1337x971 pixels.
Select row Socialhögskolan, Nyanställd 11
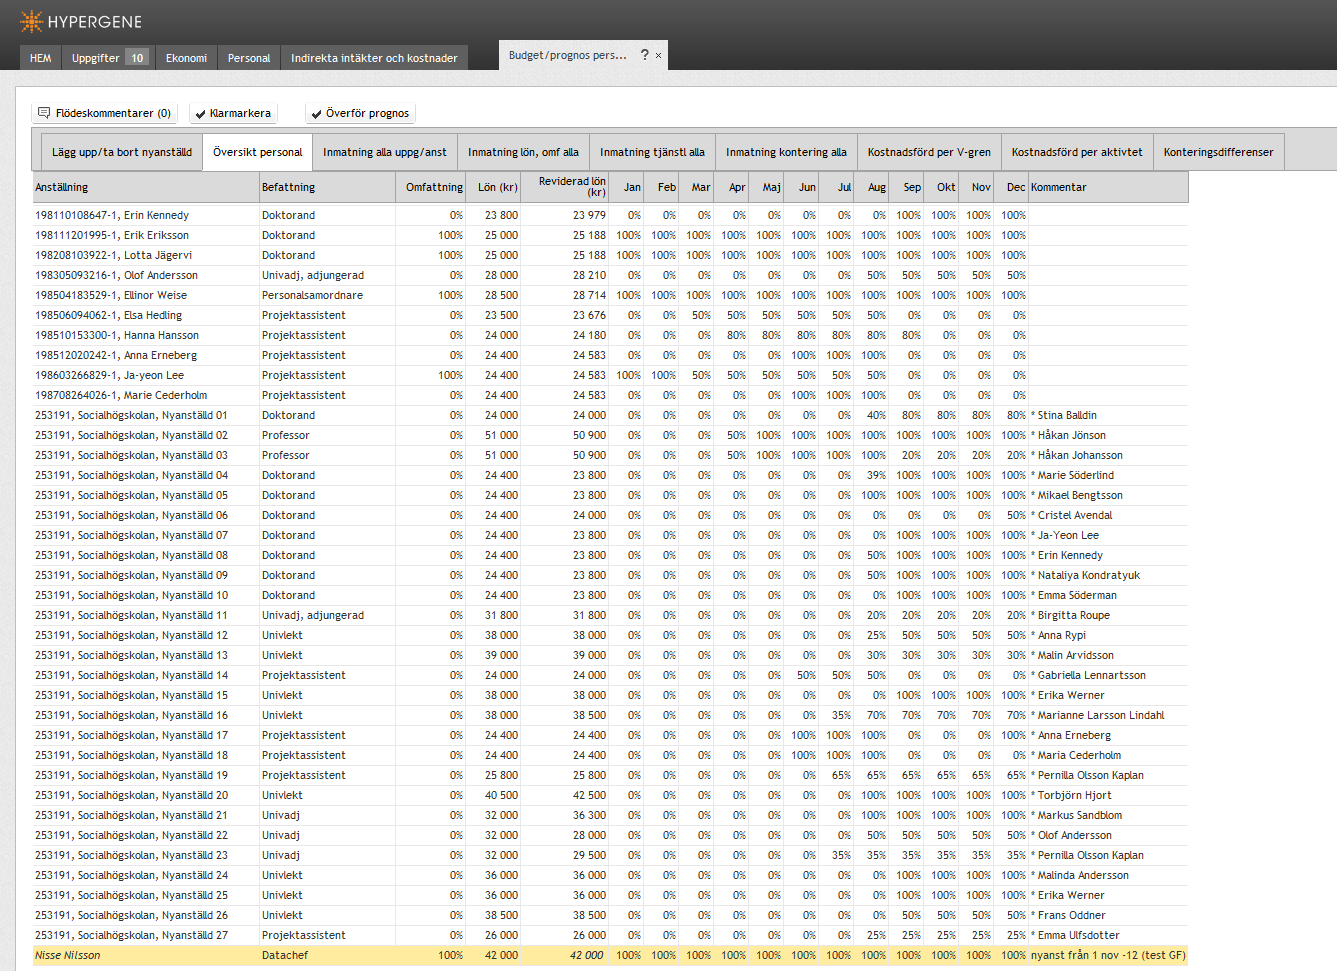pyautogui.click(x=610, y=615)
